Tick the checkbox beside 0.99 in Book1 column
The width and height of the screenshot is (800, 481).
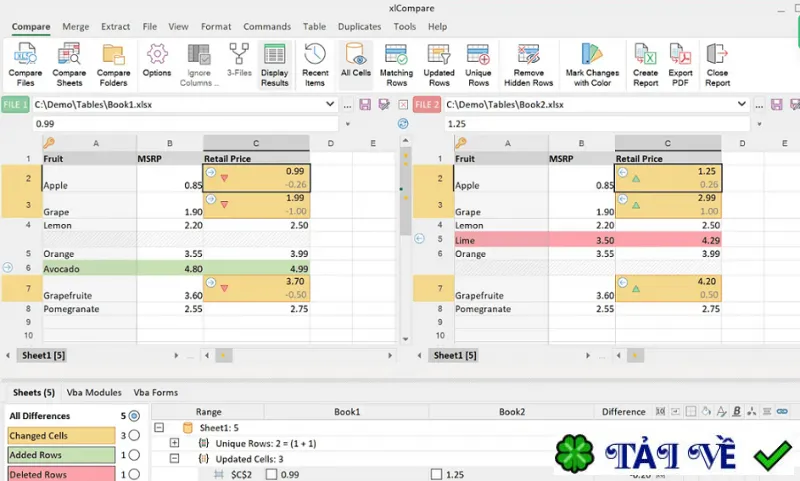(271, 474)
